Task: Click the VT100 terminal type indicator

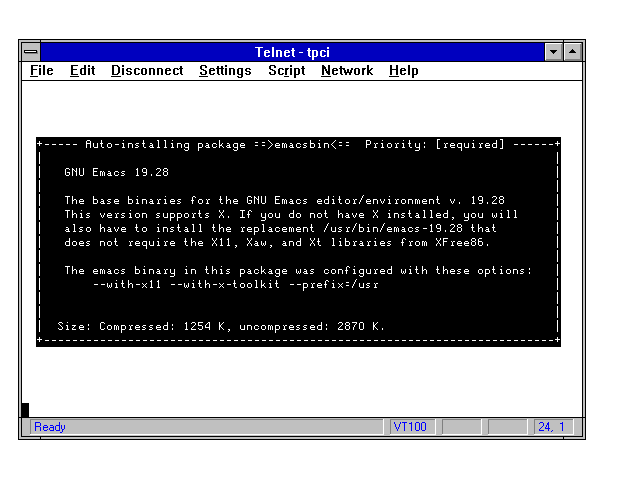Action: click(409, 427)
